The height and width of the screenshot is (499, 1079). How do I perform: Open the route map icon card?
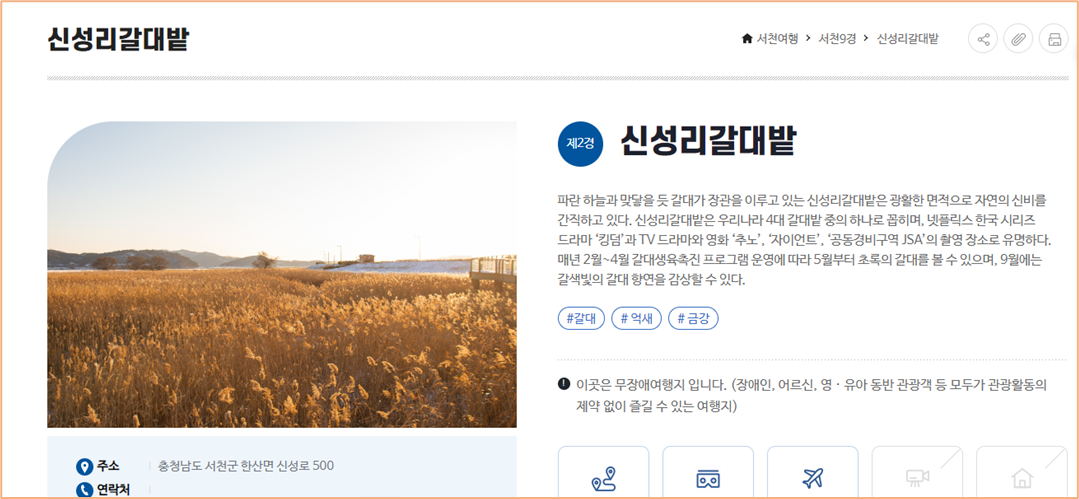click(x=603, y=471)
